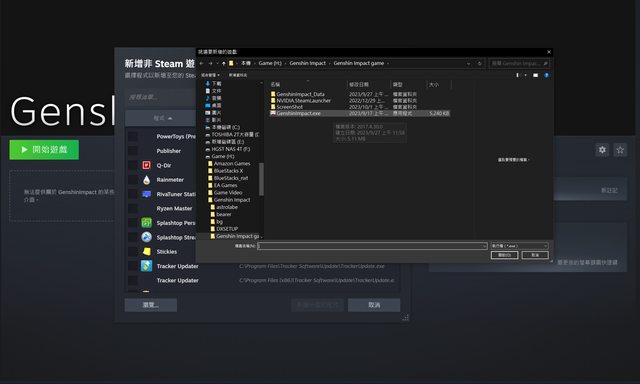Expand the address bar history dropdown
640x384 pixels.
click(468, 63)
